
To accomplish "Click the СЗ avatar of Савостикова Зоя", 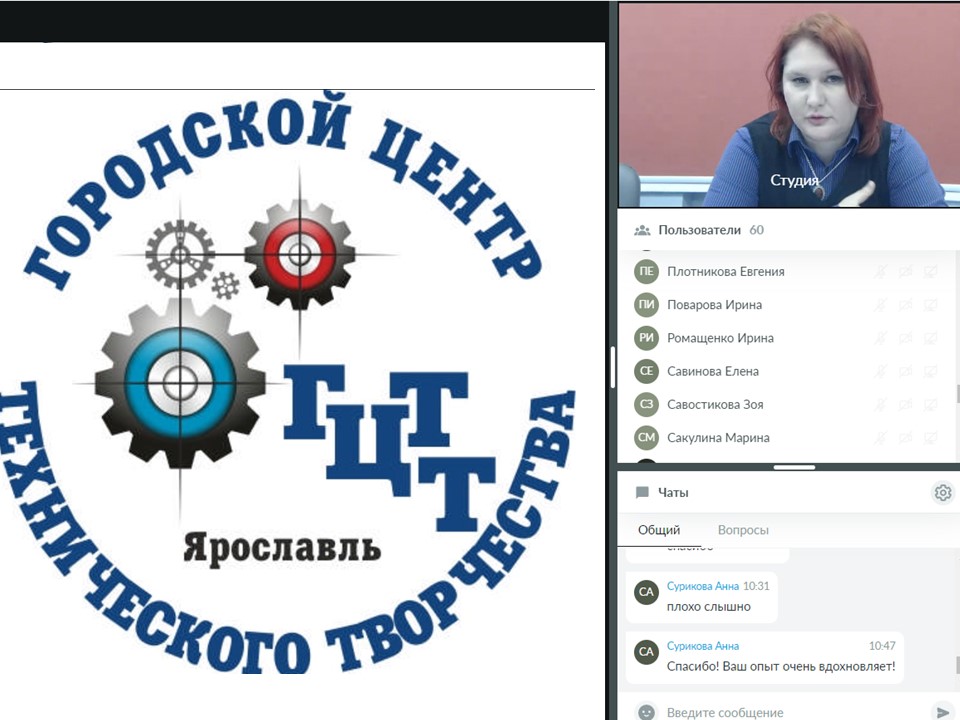I will click(x=647, y=404).
